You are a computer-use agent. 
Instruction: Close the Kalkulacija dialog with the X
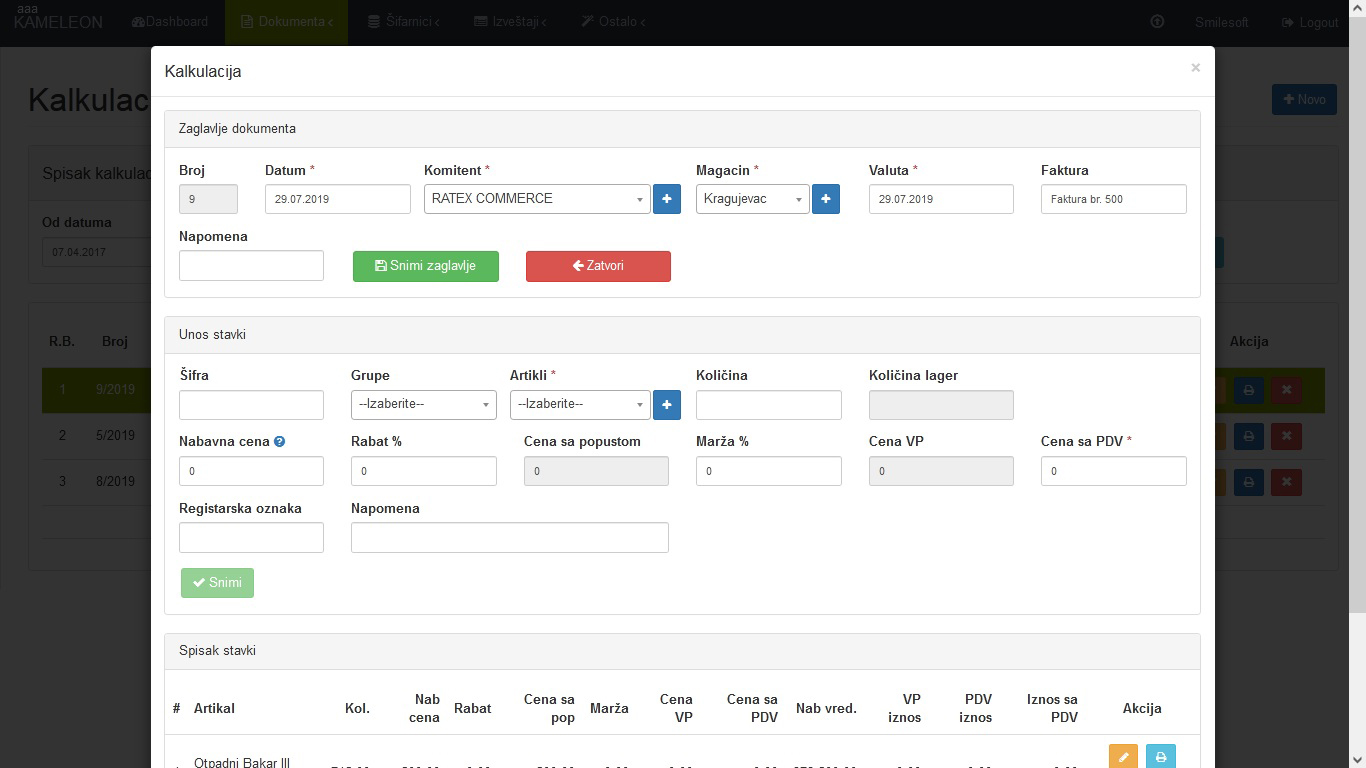pos(1195,68)
